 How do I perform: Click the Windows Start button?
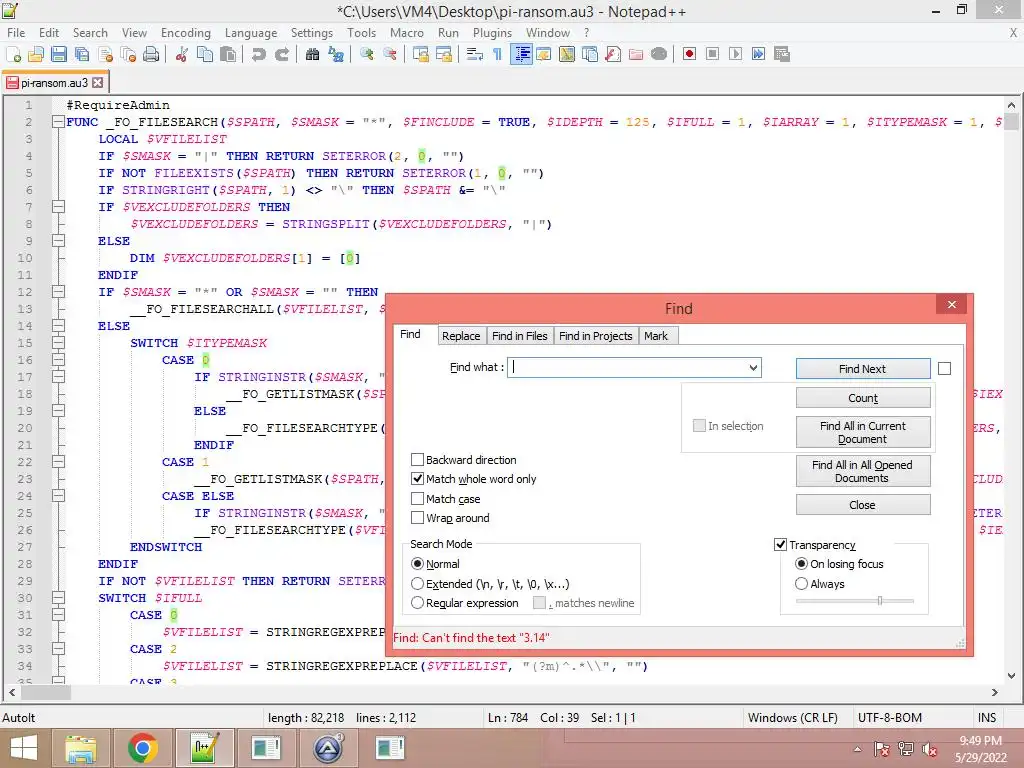(x=24, y=748)
